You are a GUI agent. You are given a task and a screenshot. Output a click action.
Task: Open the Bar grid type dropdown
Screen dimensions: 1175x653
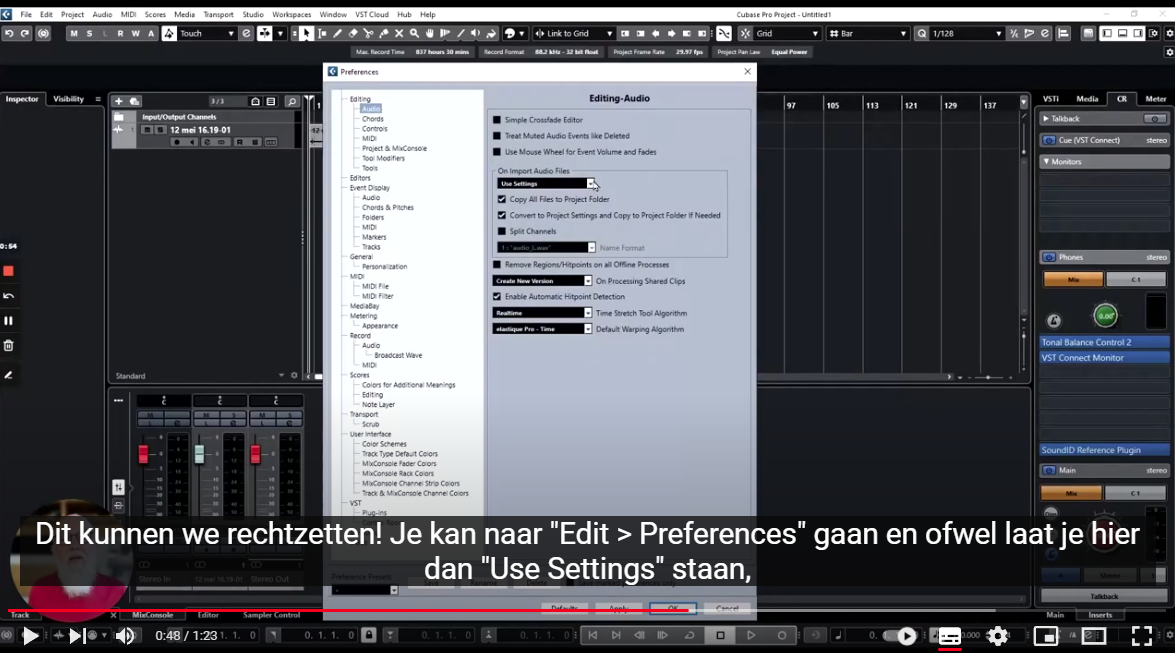click(x=868, y=33)
